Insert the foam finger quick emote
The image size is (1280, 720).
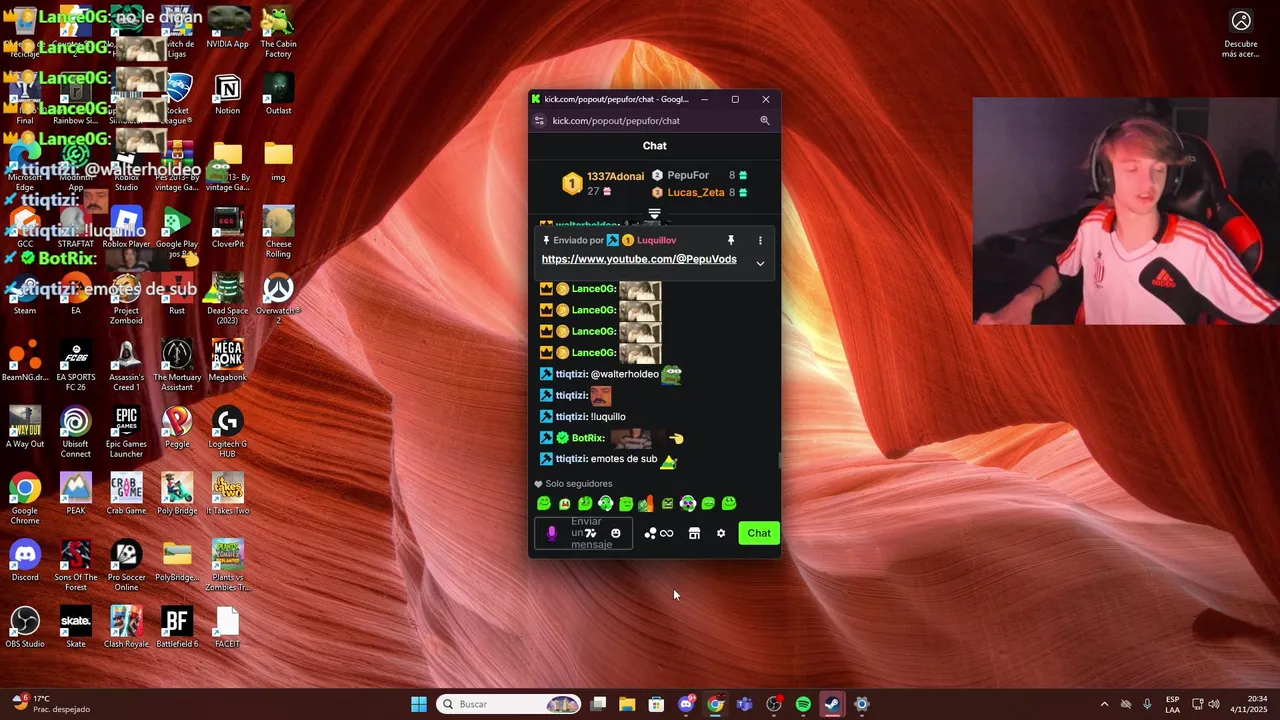646,503
